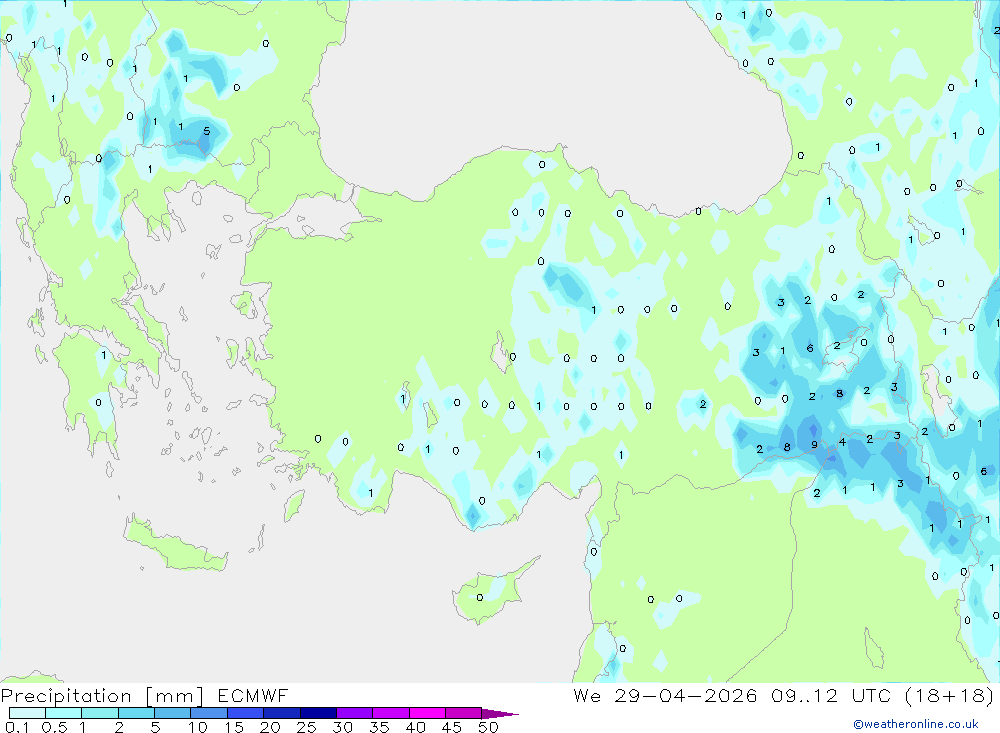Image resolution: width=1000 pixels, height=733 pixels.
Task: Click the 'ECMWF' model label
Action: pyautogui.click(x=253, y=695)
